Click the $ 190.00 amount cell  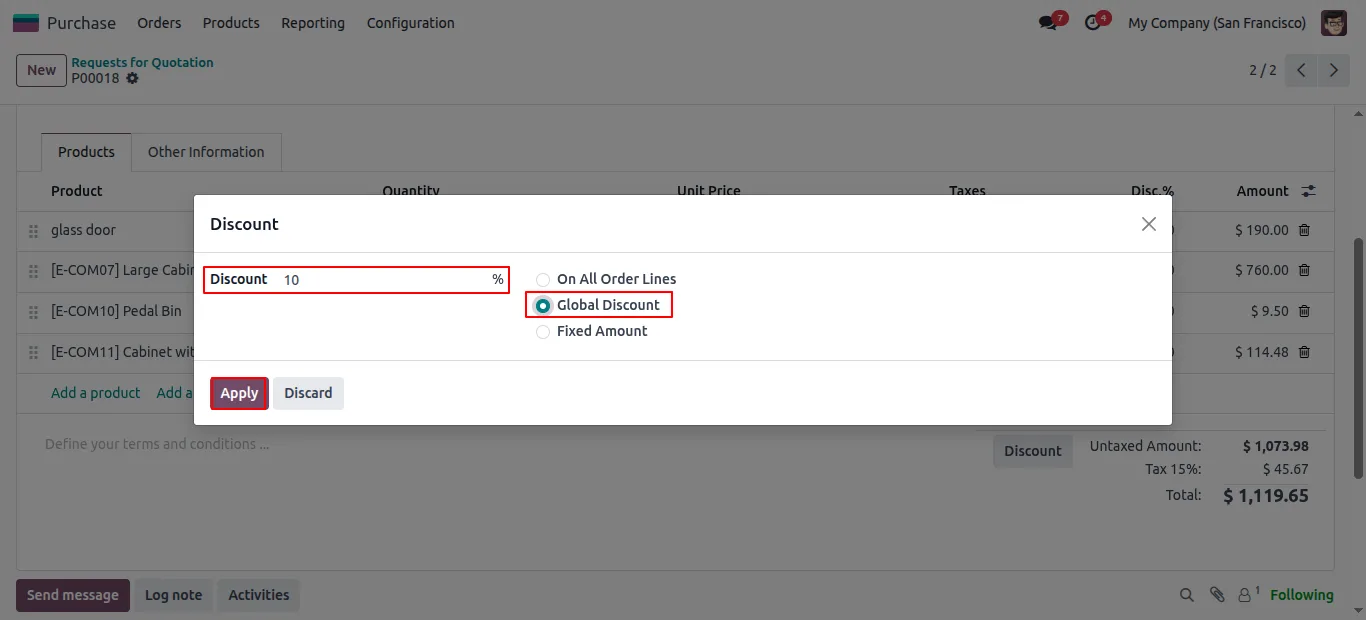1261,230
